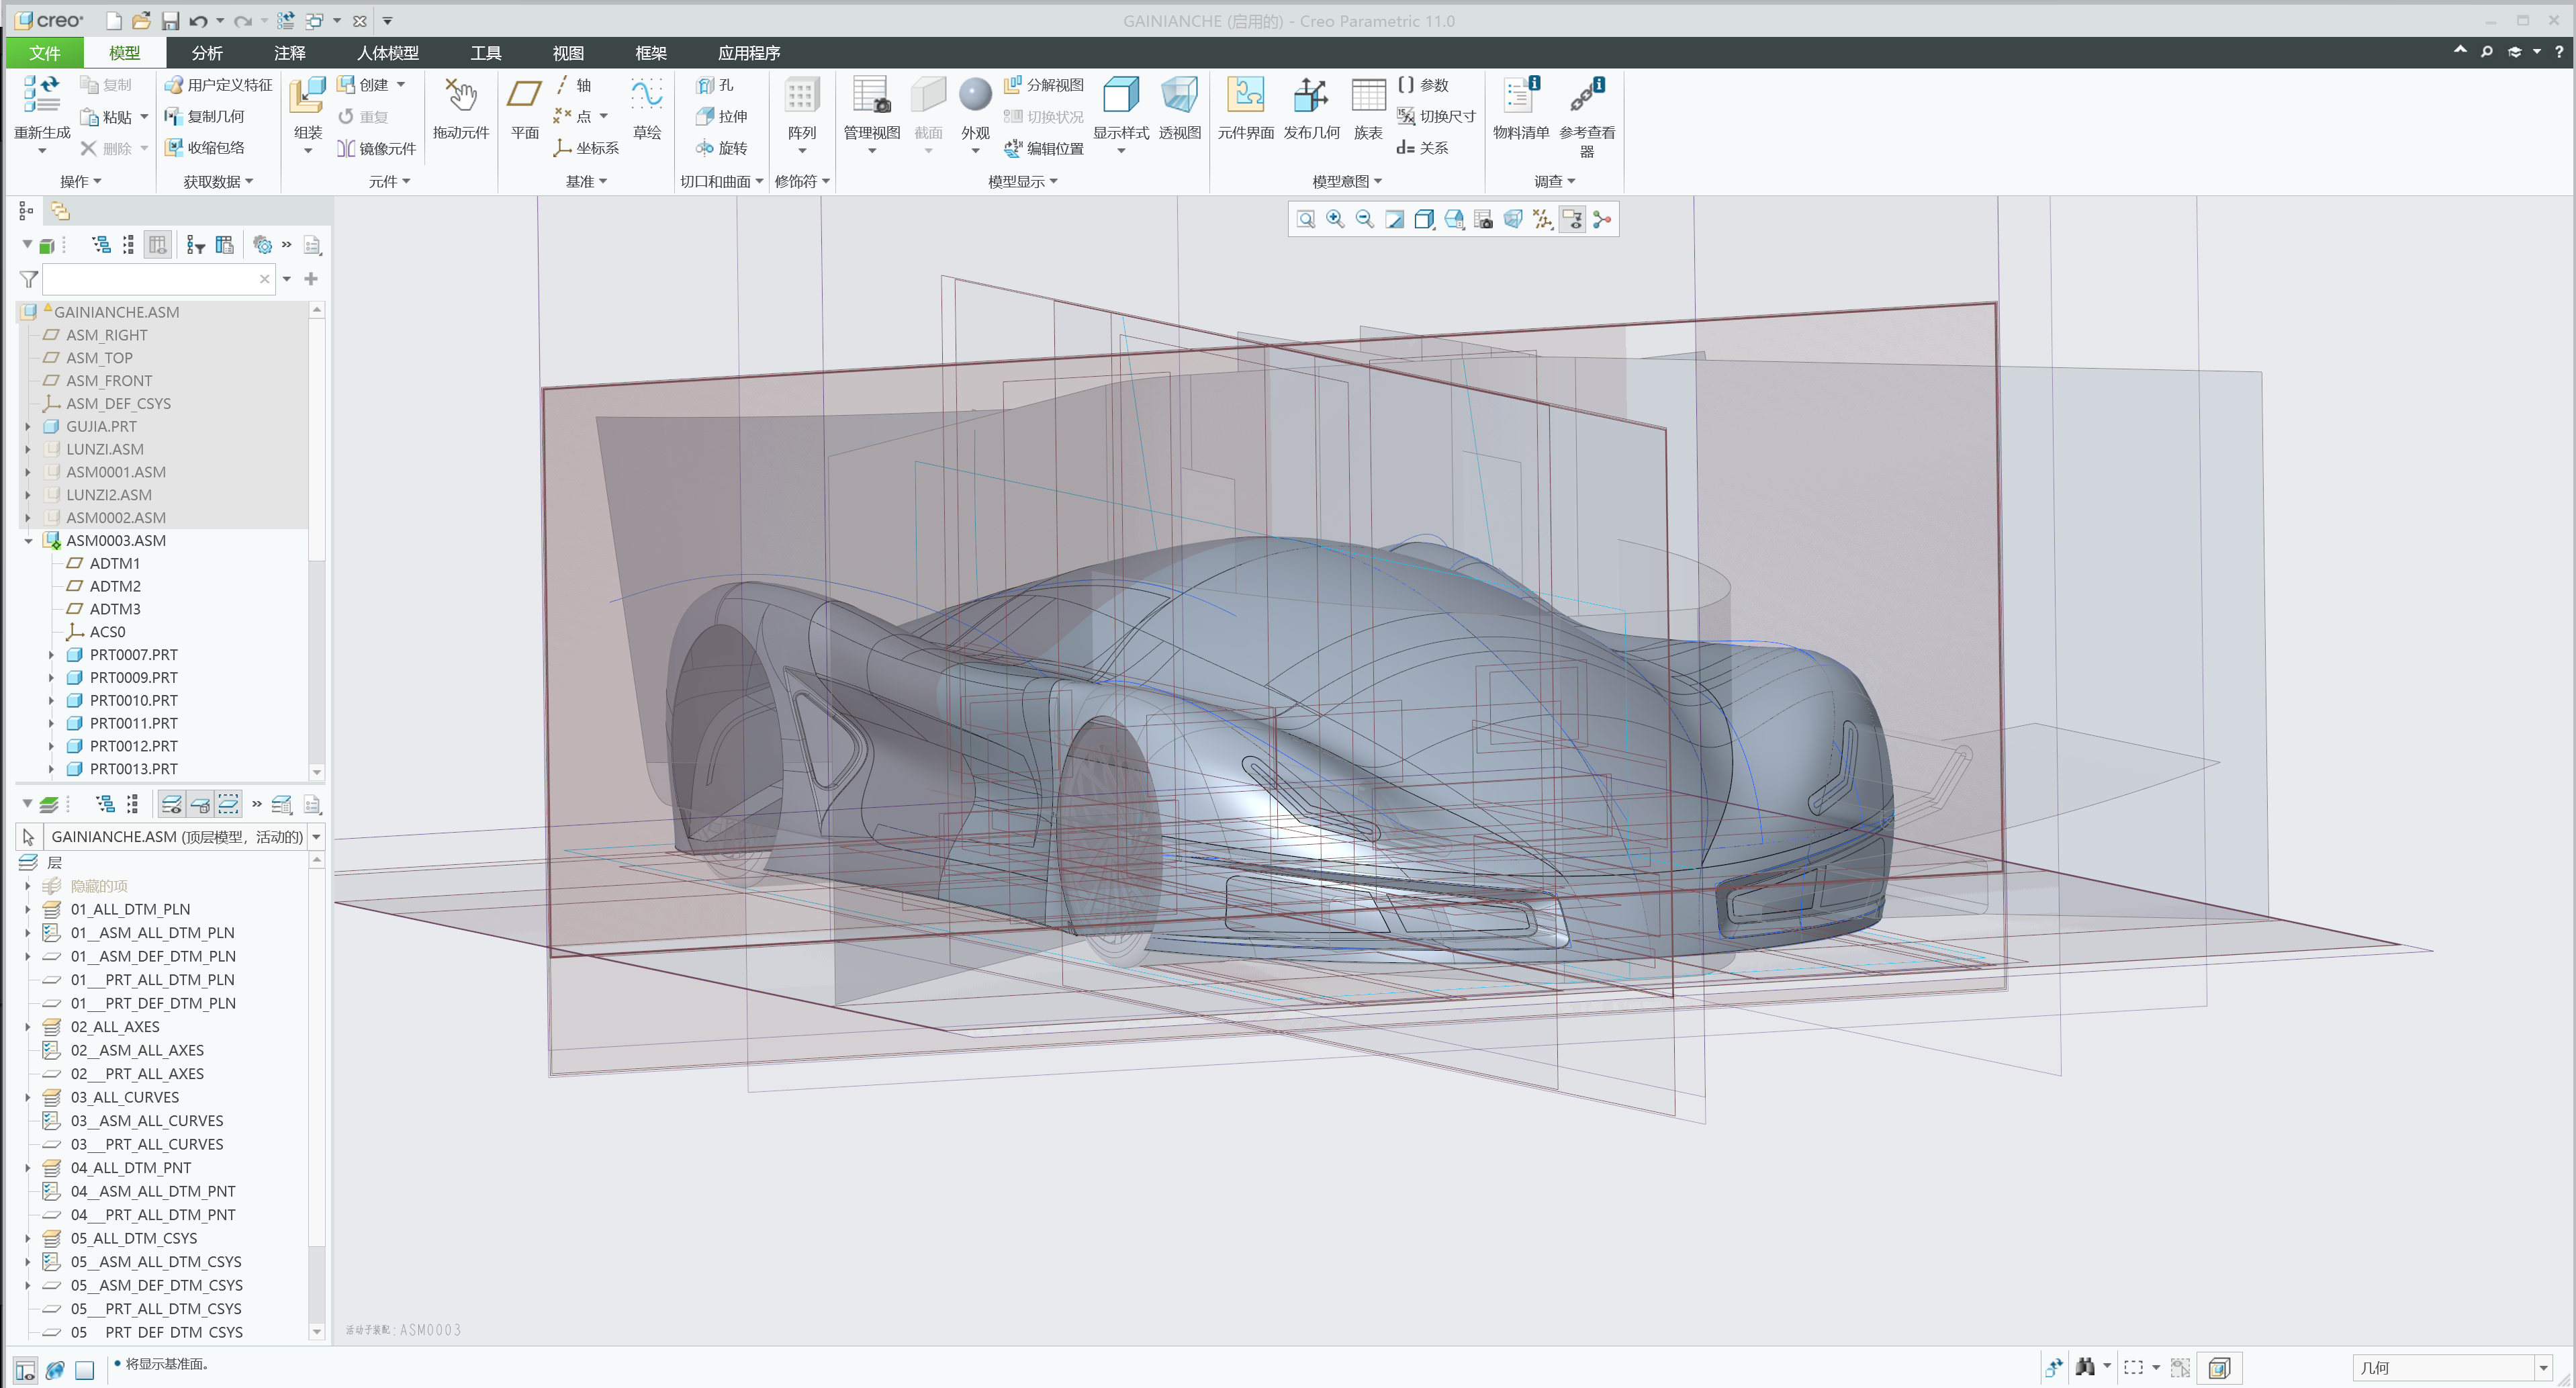This screenshot has width=2576, height=1388.
Task: Toggle annotation display in the graphics toolbar
Action: click(1572, 219)
